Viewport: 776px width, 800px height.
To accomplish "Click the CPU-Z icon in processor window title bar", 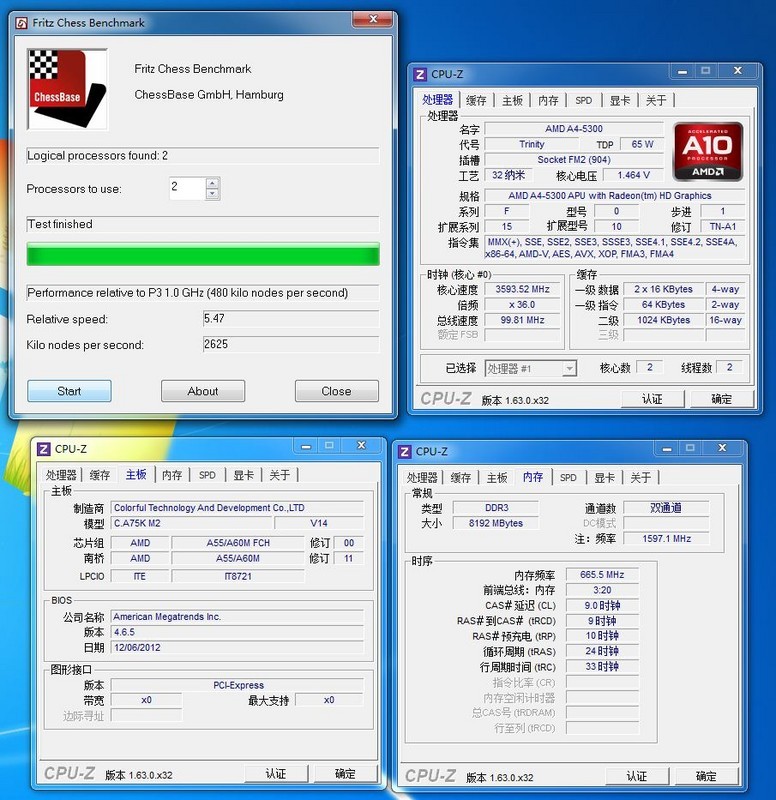I will [420, 74].
